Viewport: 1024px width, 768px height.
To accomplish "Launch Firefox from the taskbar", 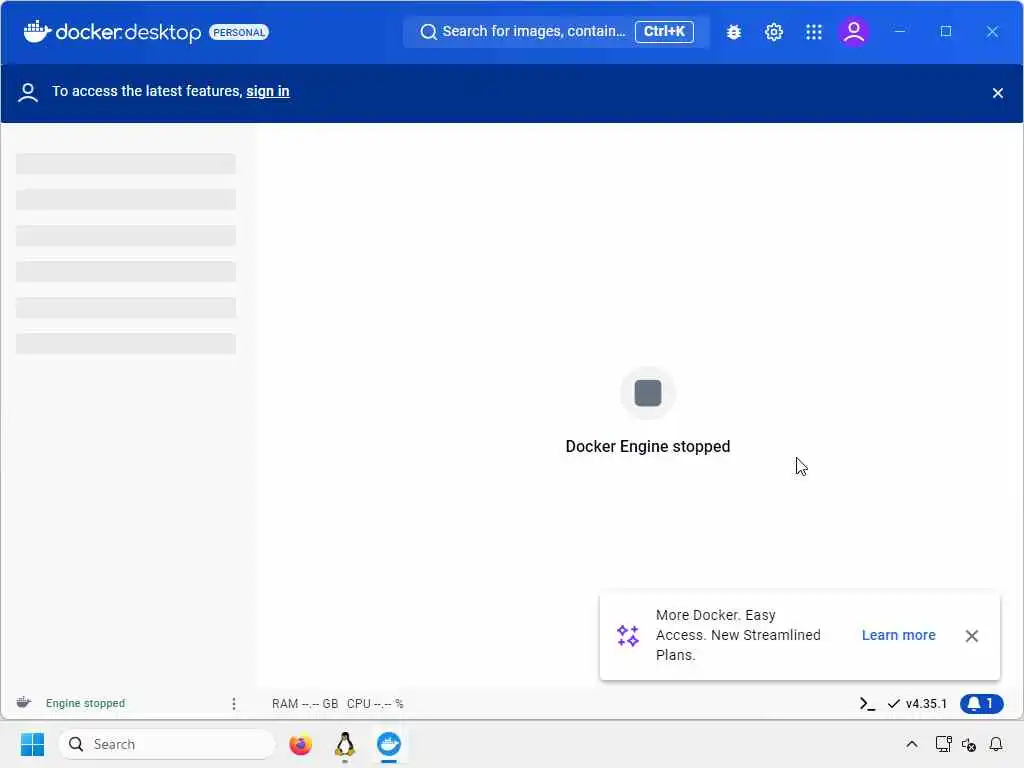I will tap(300, 744).
